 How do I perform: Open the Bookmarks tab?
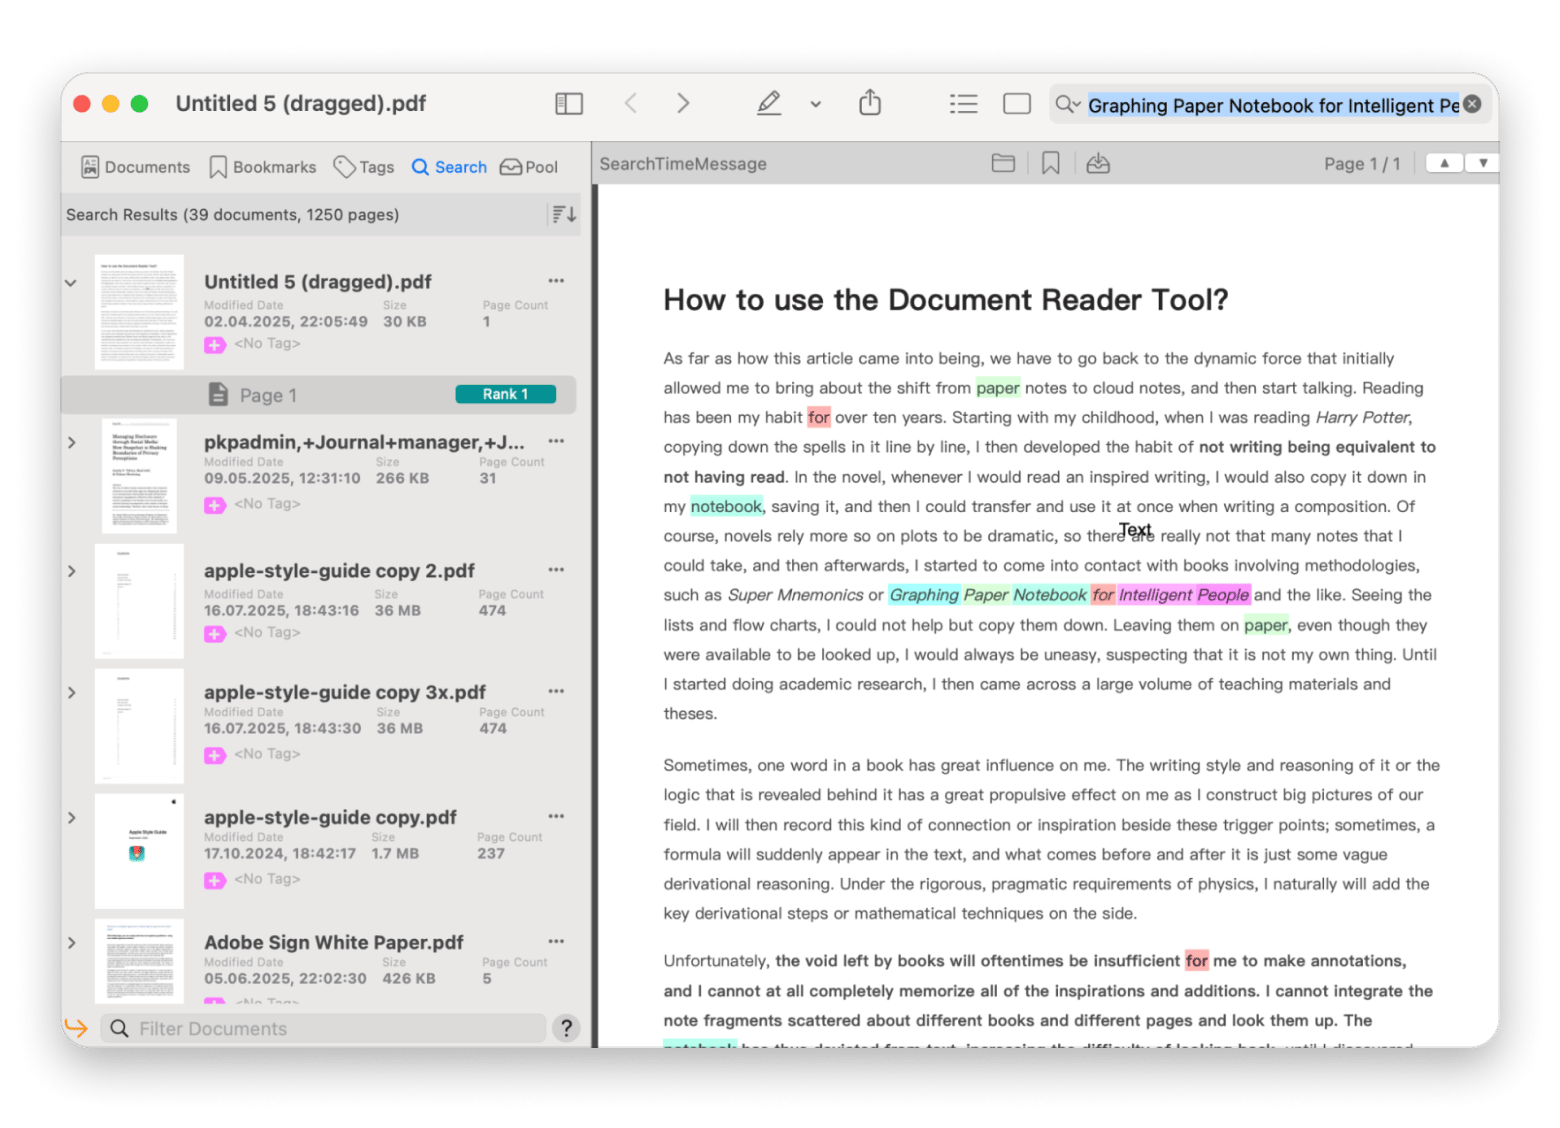pyautogui.click(x=262, y=167)
